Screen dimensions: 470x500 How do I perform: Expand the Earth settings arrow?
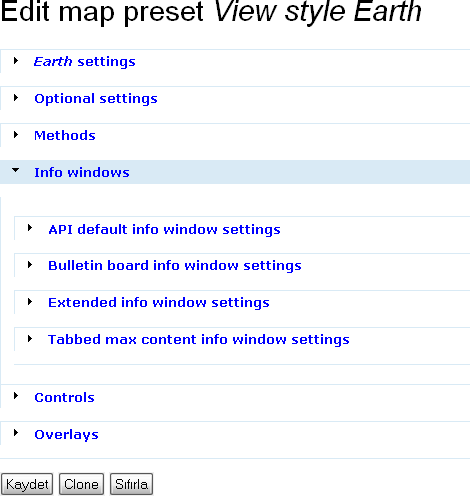pyautogui.click(x=16, y=61)
